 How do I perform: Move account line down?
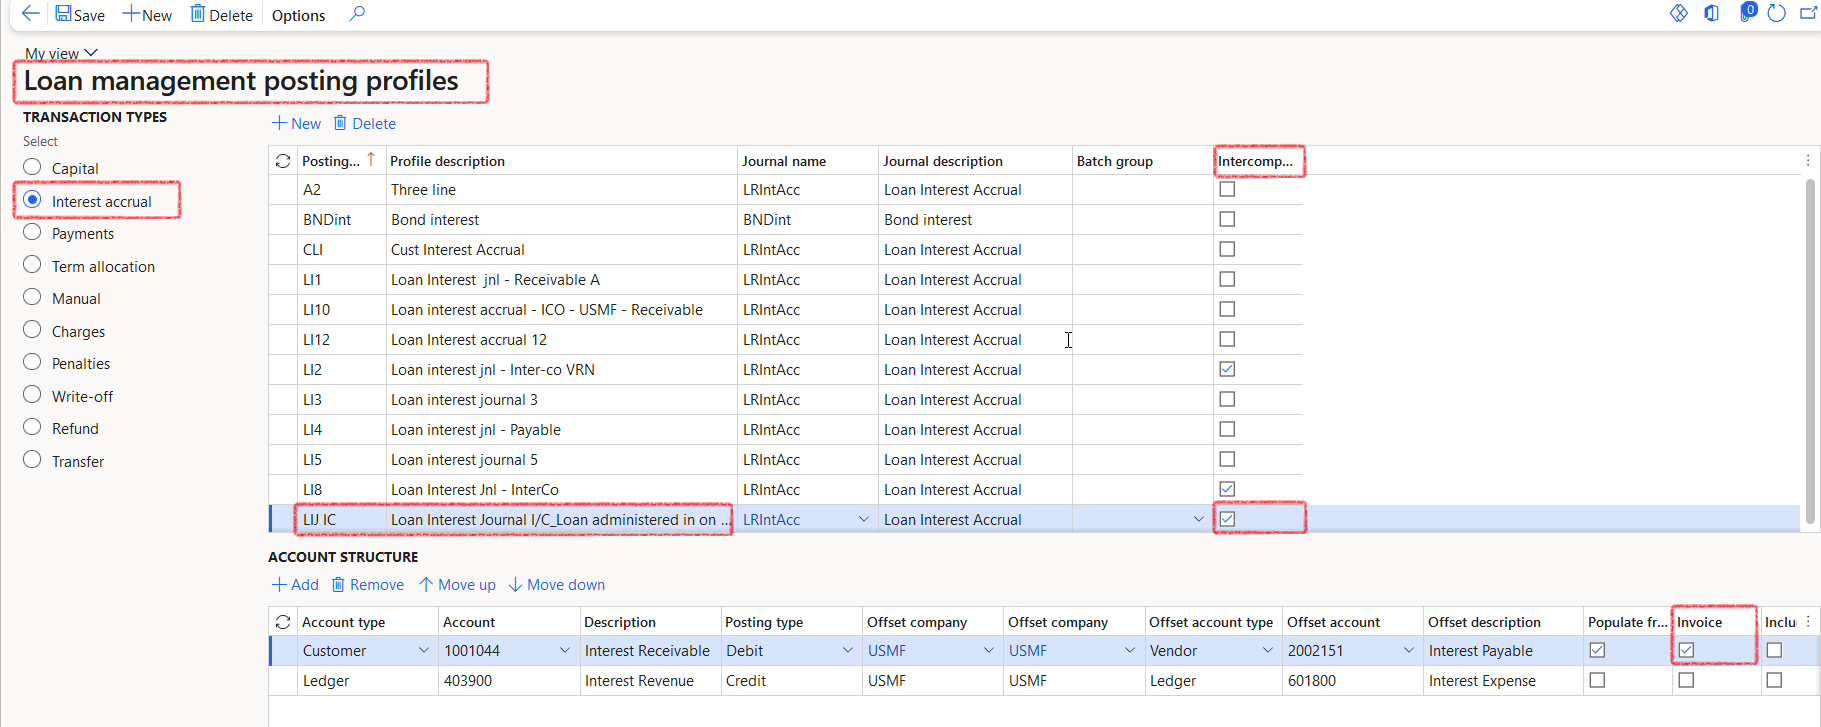pos(556,584)
